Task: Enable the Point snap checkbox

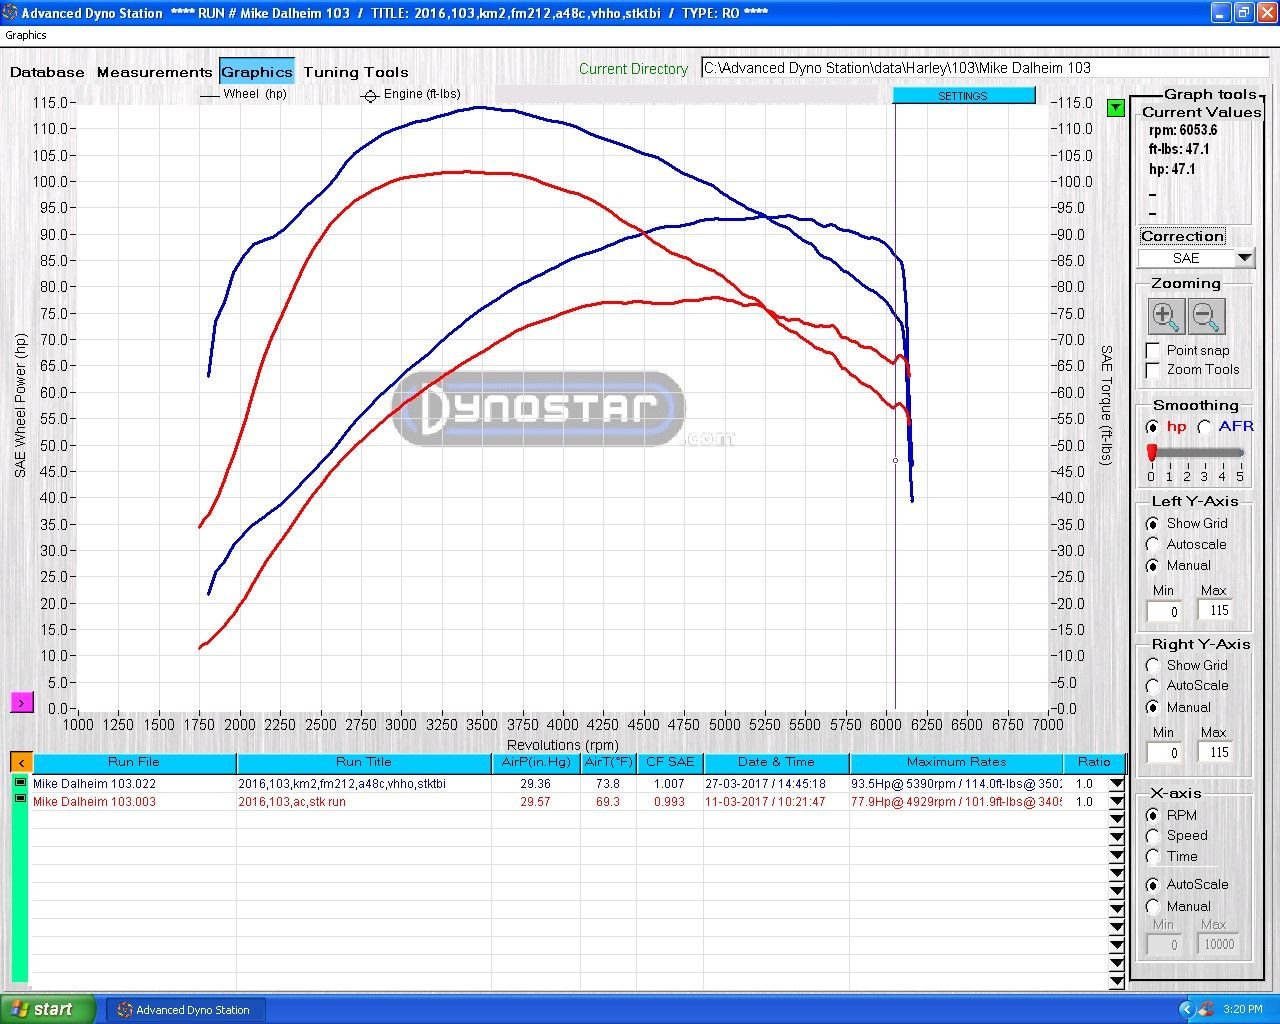Action: pos(1153,350)
